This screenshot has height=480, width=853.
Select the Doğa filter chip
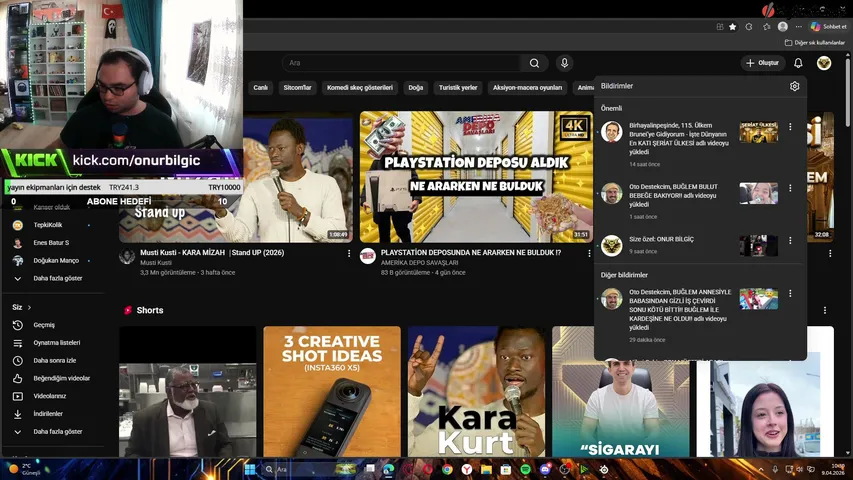416,88
